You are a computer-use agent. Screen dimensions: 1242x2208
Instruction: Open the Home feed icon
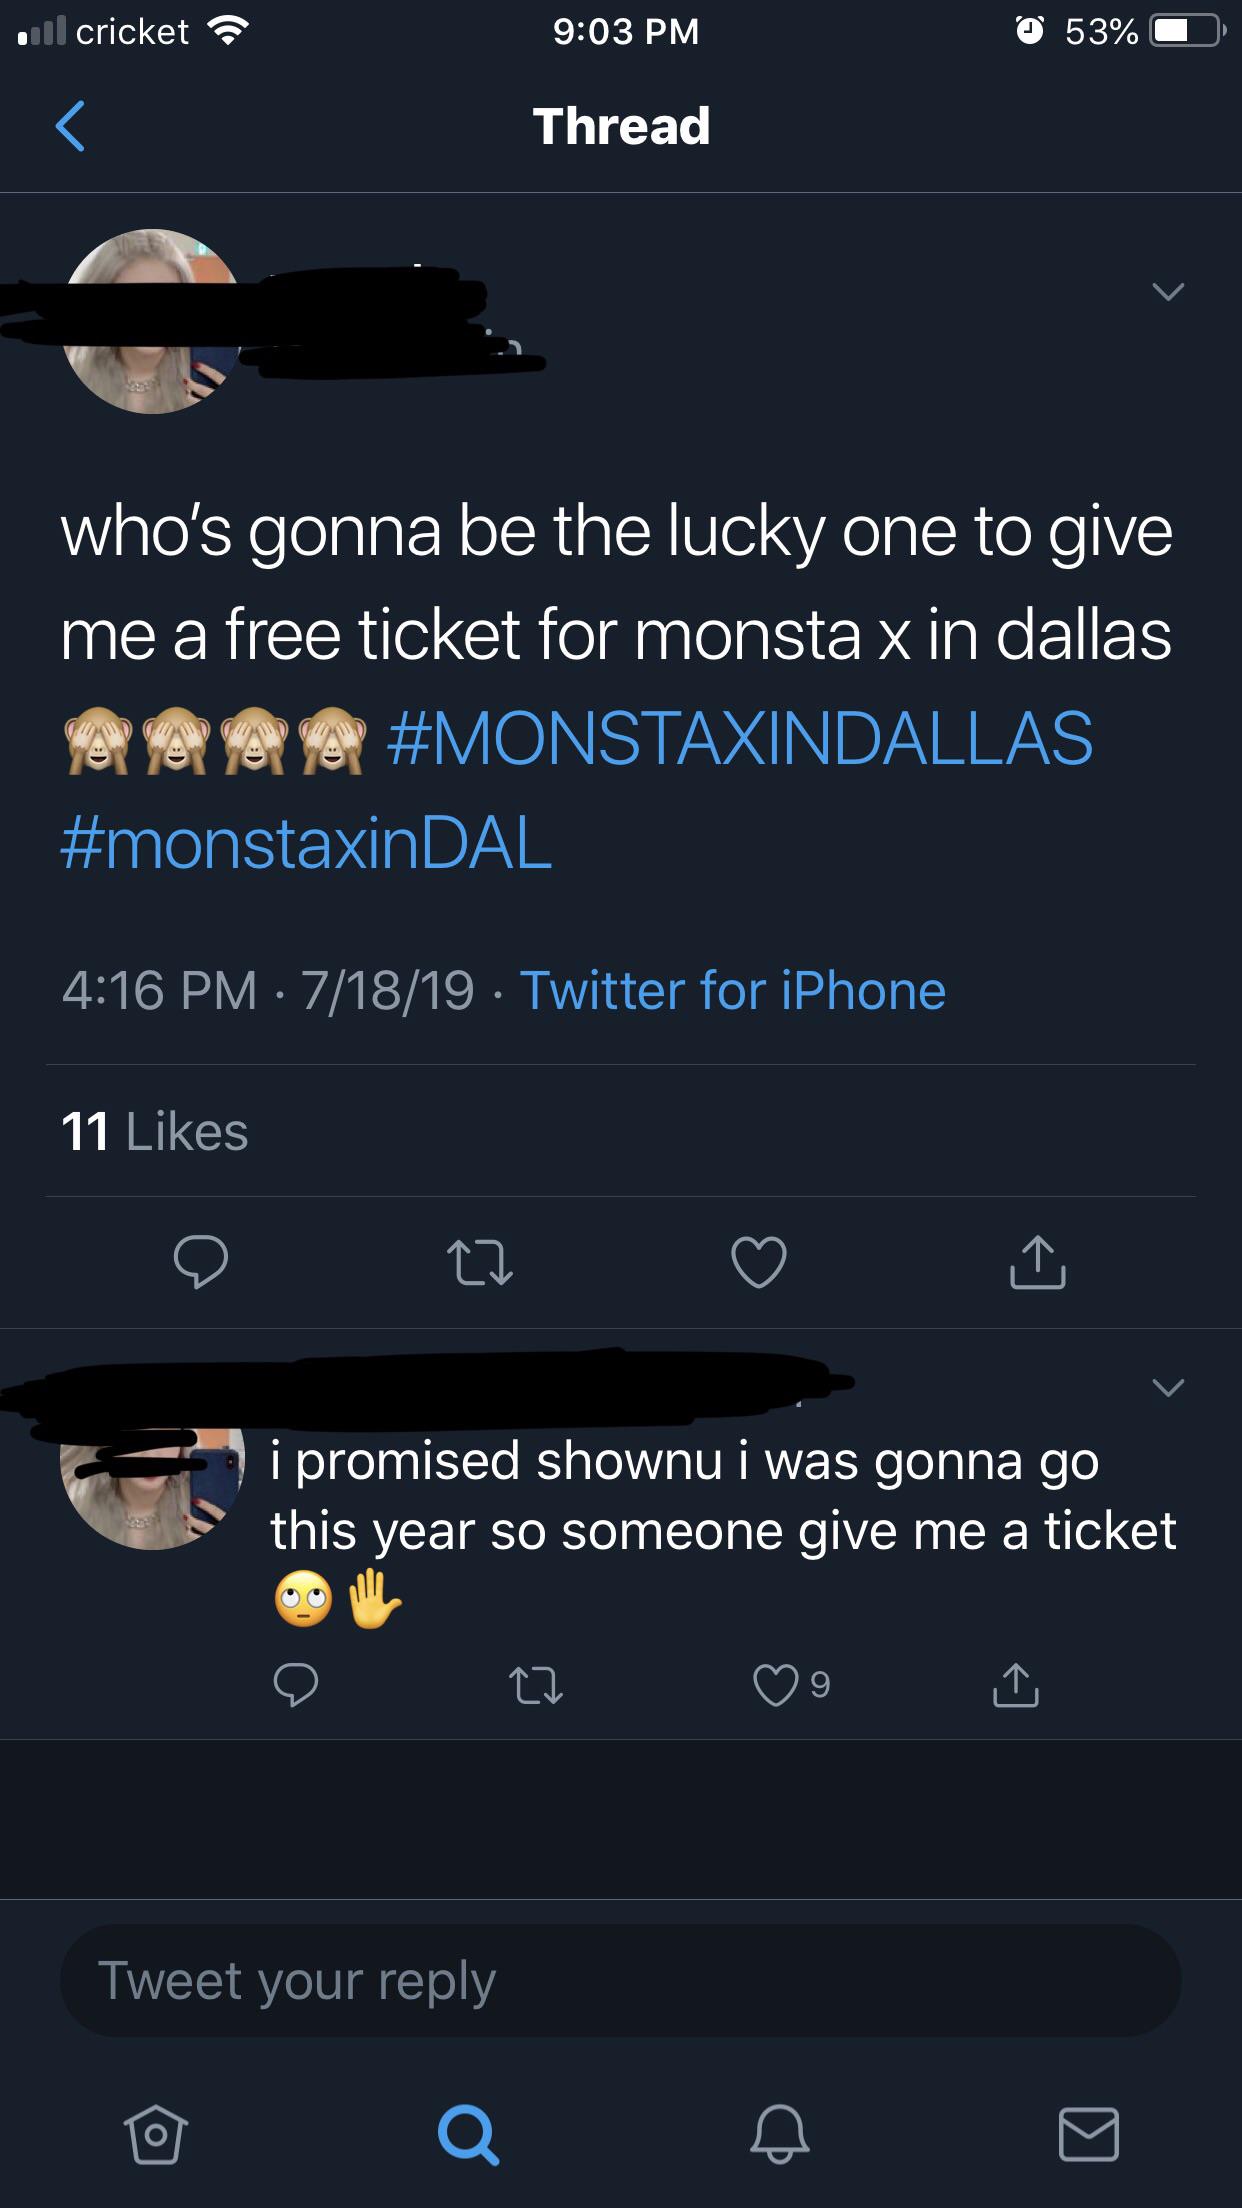pyautogui.click(x=155, y=2135)
